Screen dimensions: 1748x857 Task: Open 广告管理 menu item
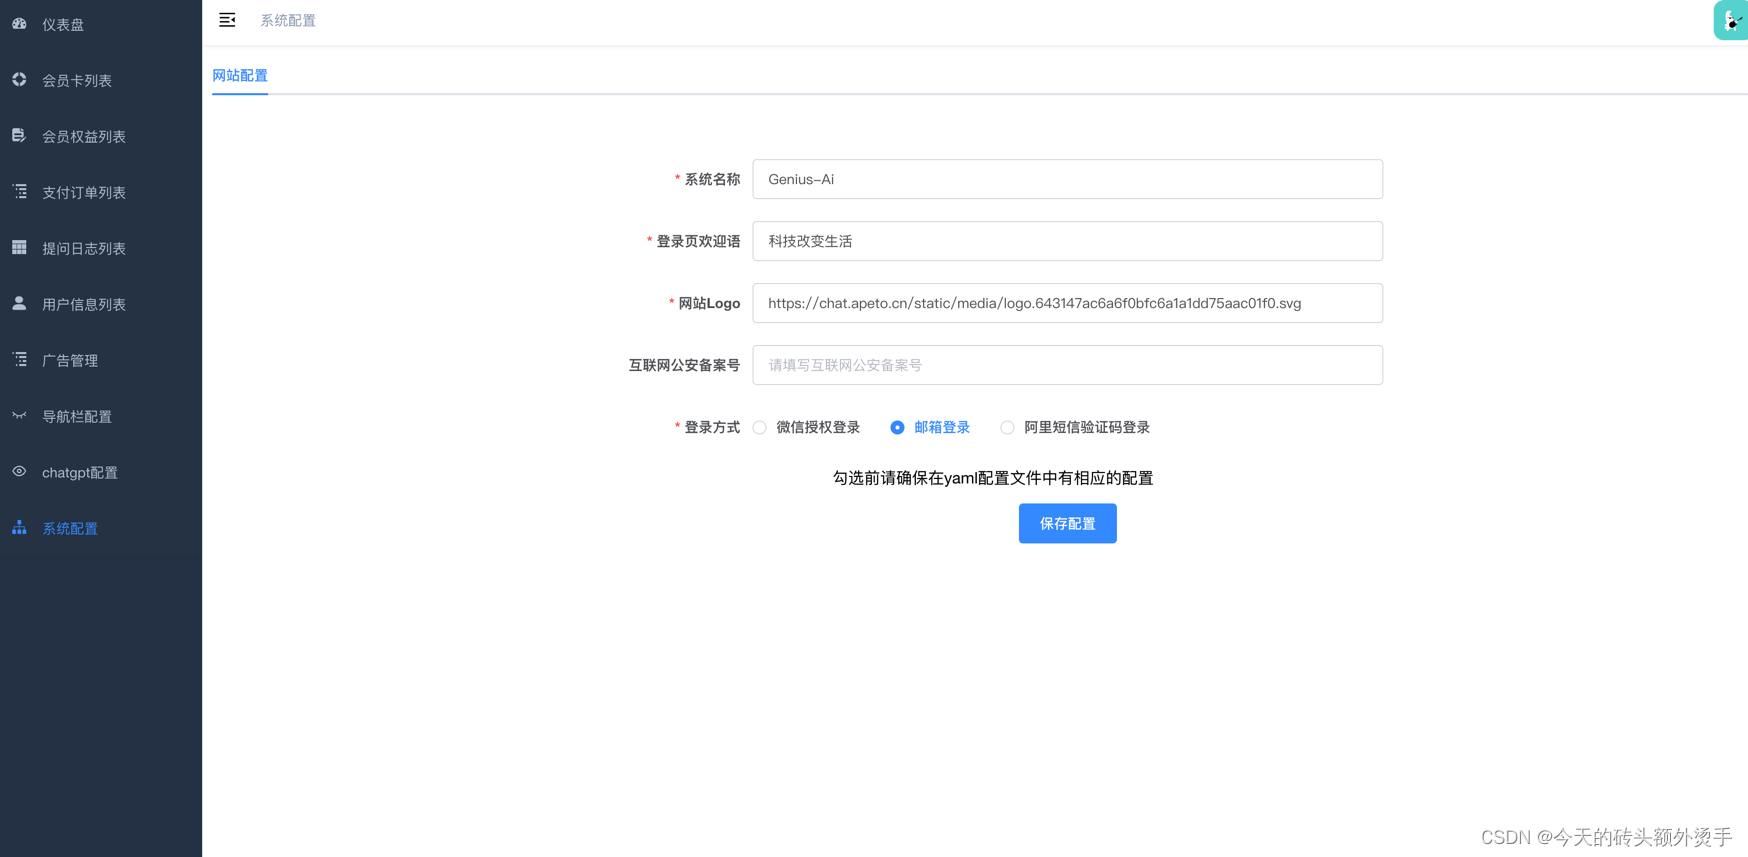[101, 360]
